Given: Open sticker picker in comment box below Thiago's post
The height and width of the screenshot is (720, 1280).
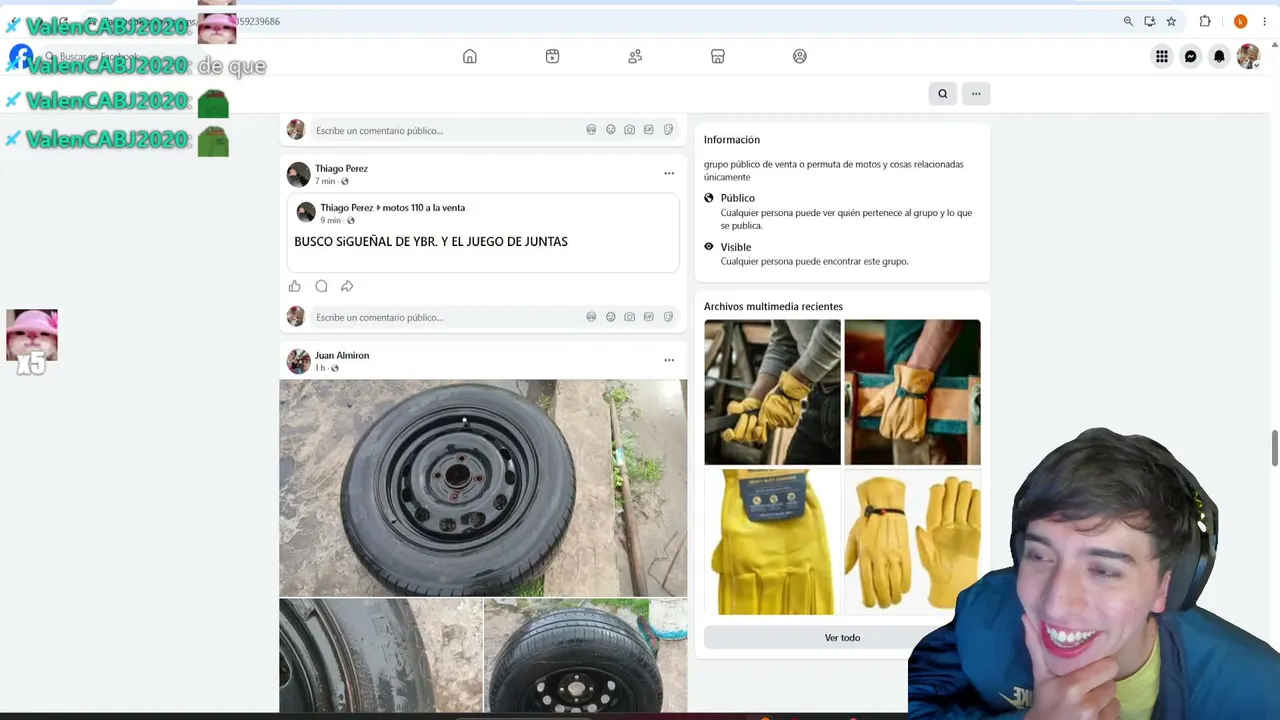Looking at the screenshot, I should pyautogui.click(x=668, y=317).
